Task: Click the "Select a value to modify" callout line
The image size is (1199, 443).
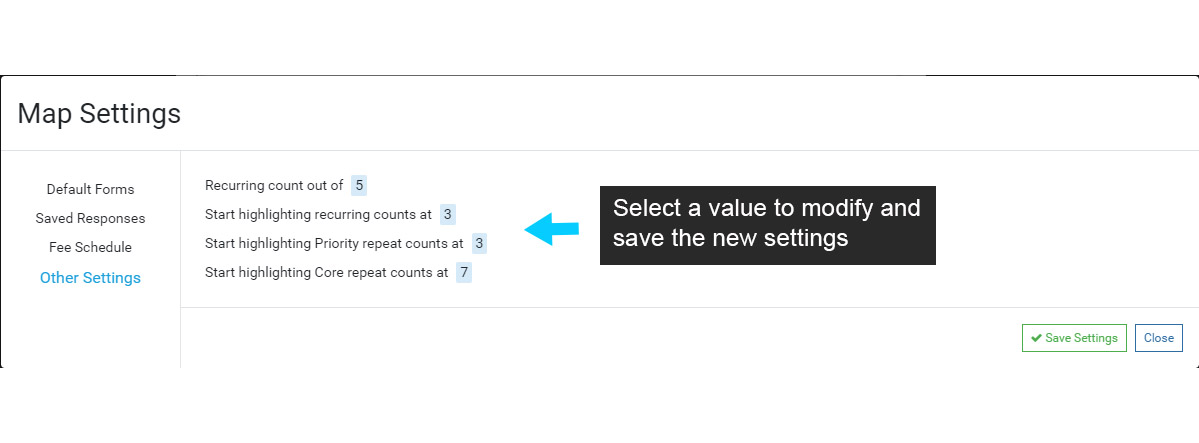Action: point(766,209)
